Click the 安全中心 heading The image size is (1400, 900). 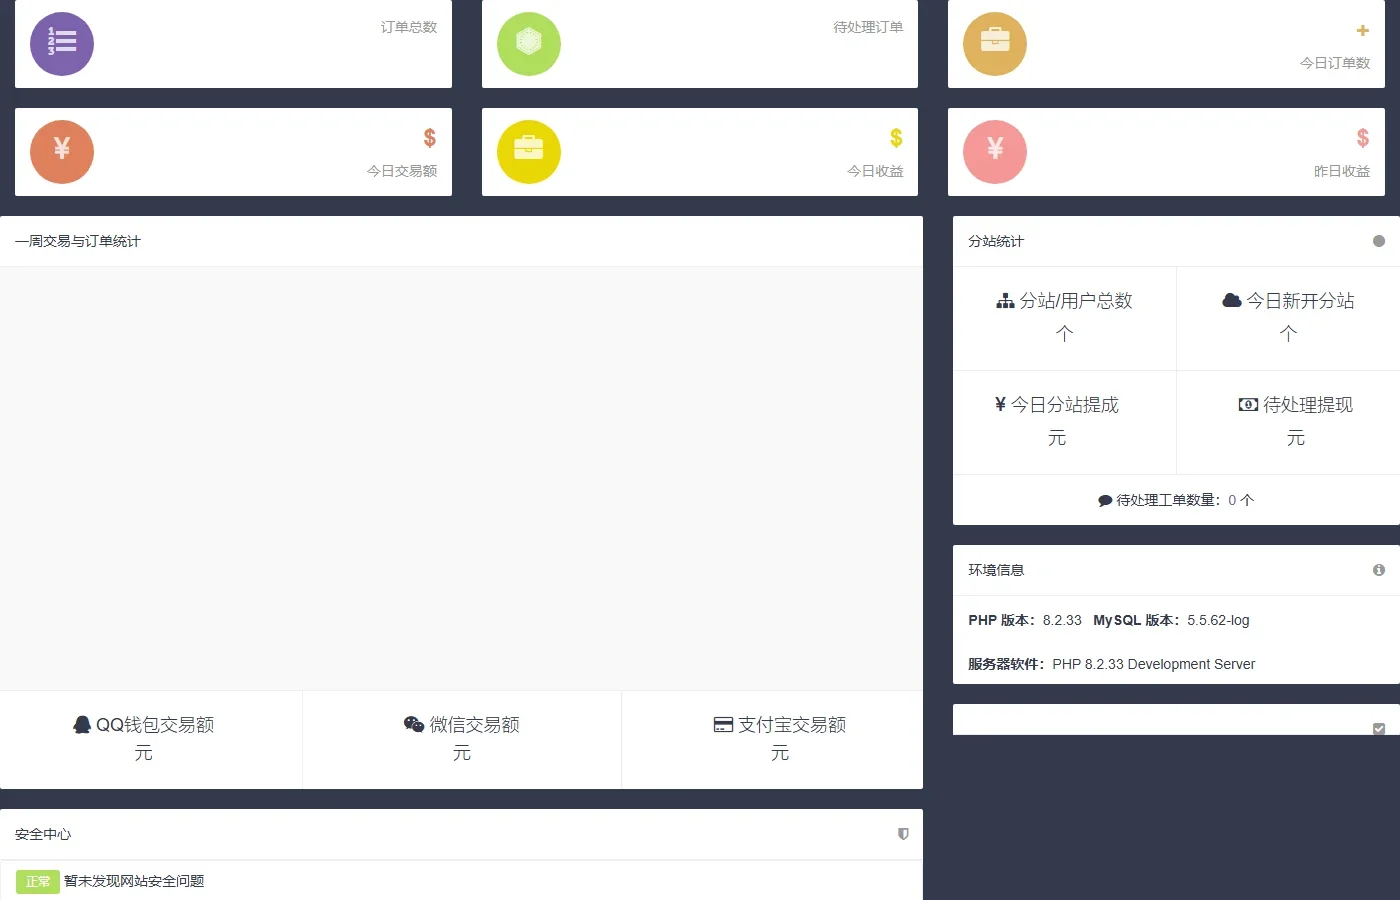[x=43, y=834]
